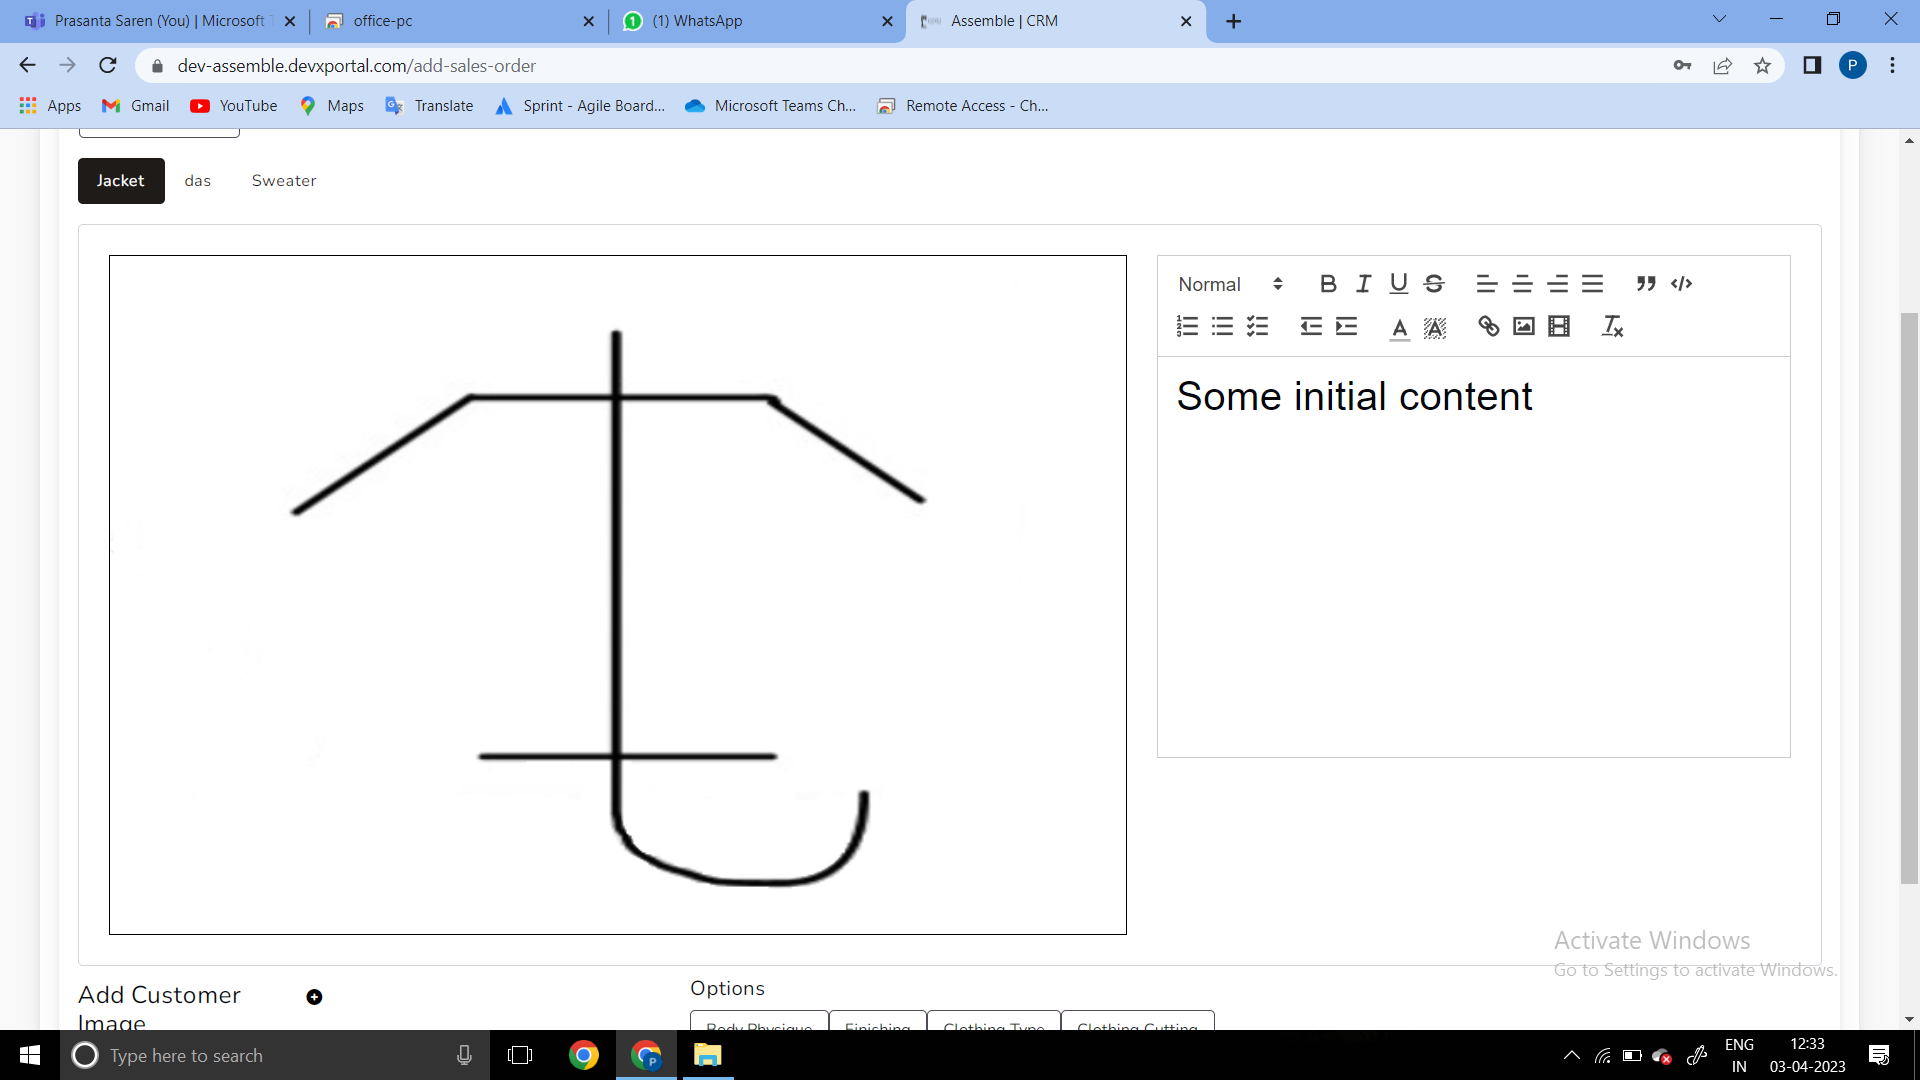This screenshot has height=1080, width=1920.
Task: Toggle underline formatting in editor
Action: pos(1398,284)
